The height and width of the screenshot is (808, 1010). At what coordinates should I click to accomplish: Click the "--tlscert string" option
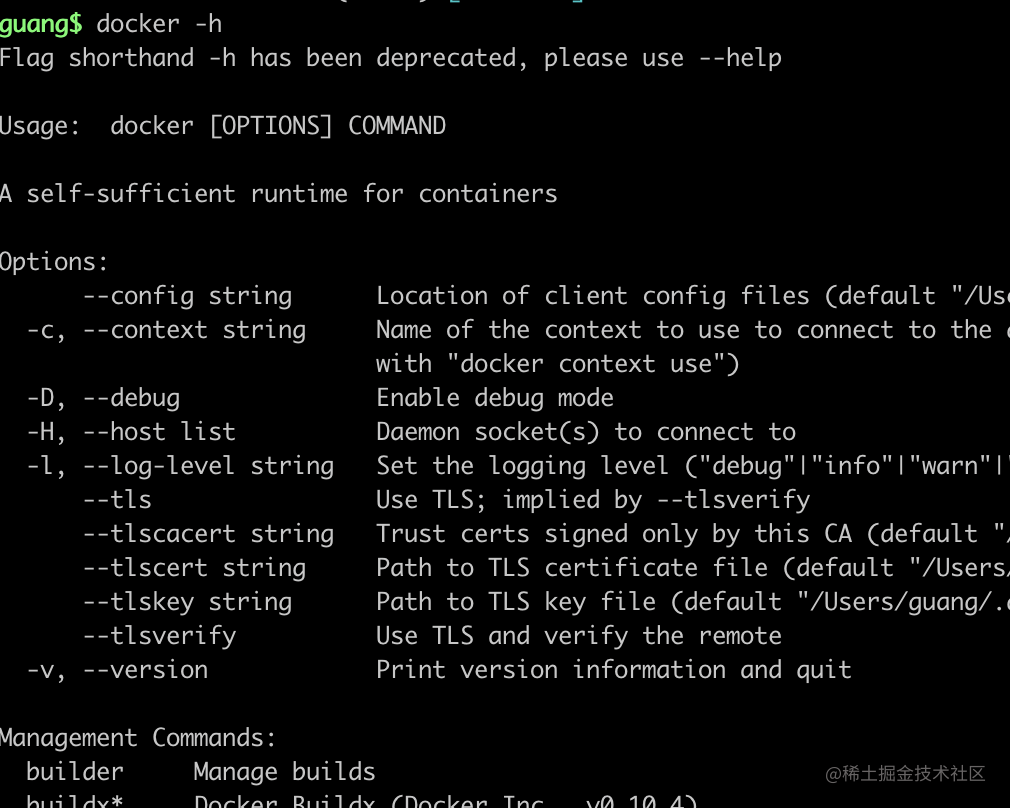tap(195, 568)
